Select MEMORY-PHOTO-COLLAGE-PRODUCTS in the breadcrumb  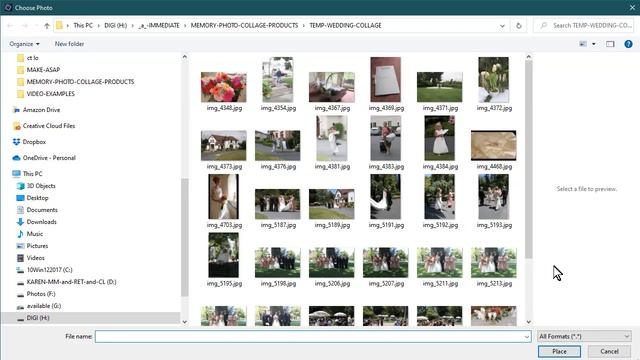point(244,25)
